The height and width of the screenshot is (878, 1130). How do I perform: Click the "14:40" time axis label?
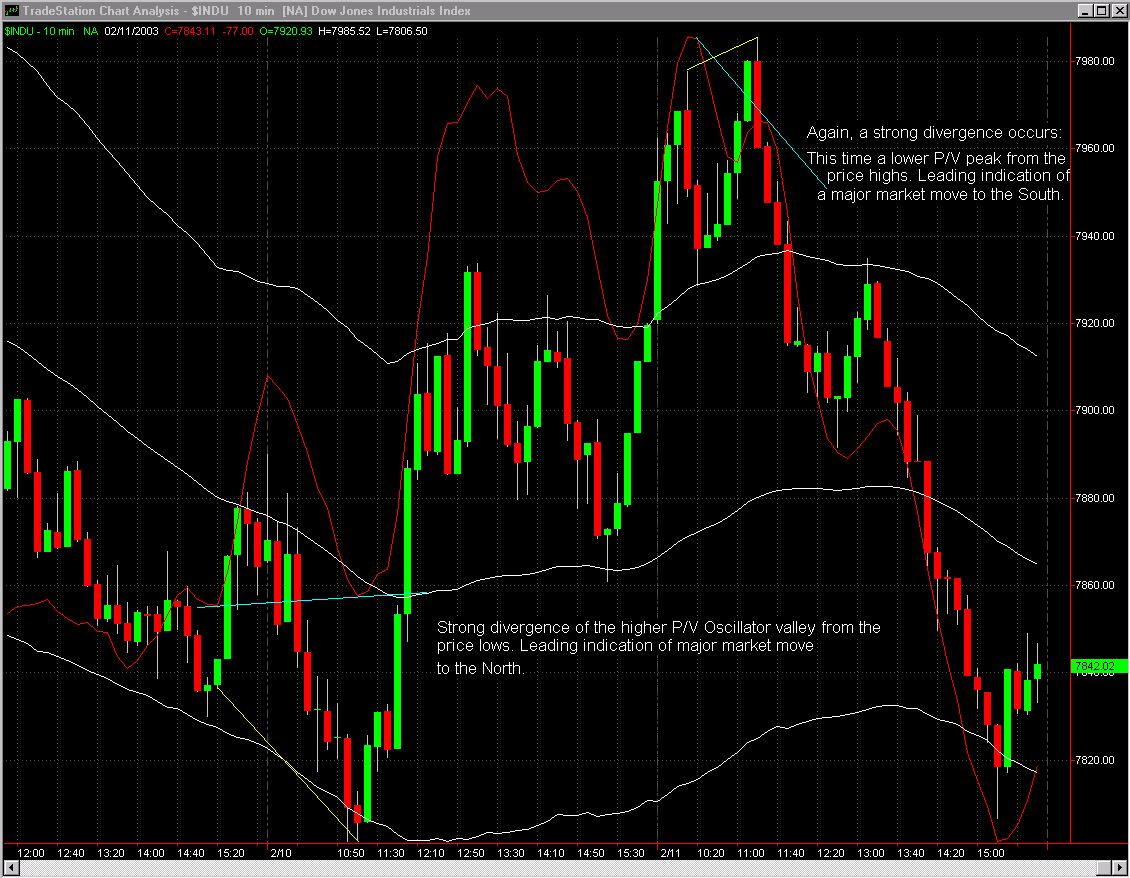click(191, 853)
